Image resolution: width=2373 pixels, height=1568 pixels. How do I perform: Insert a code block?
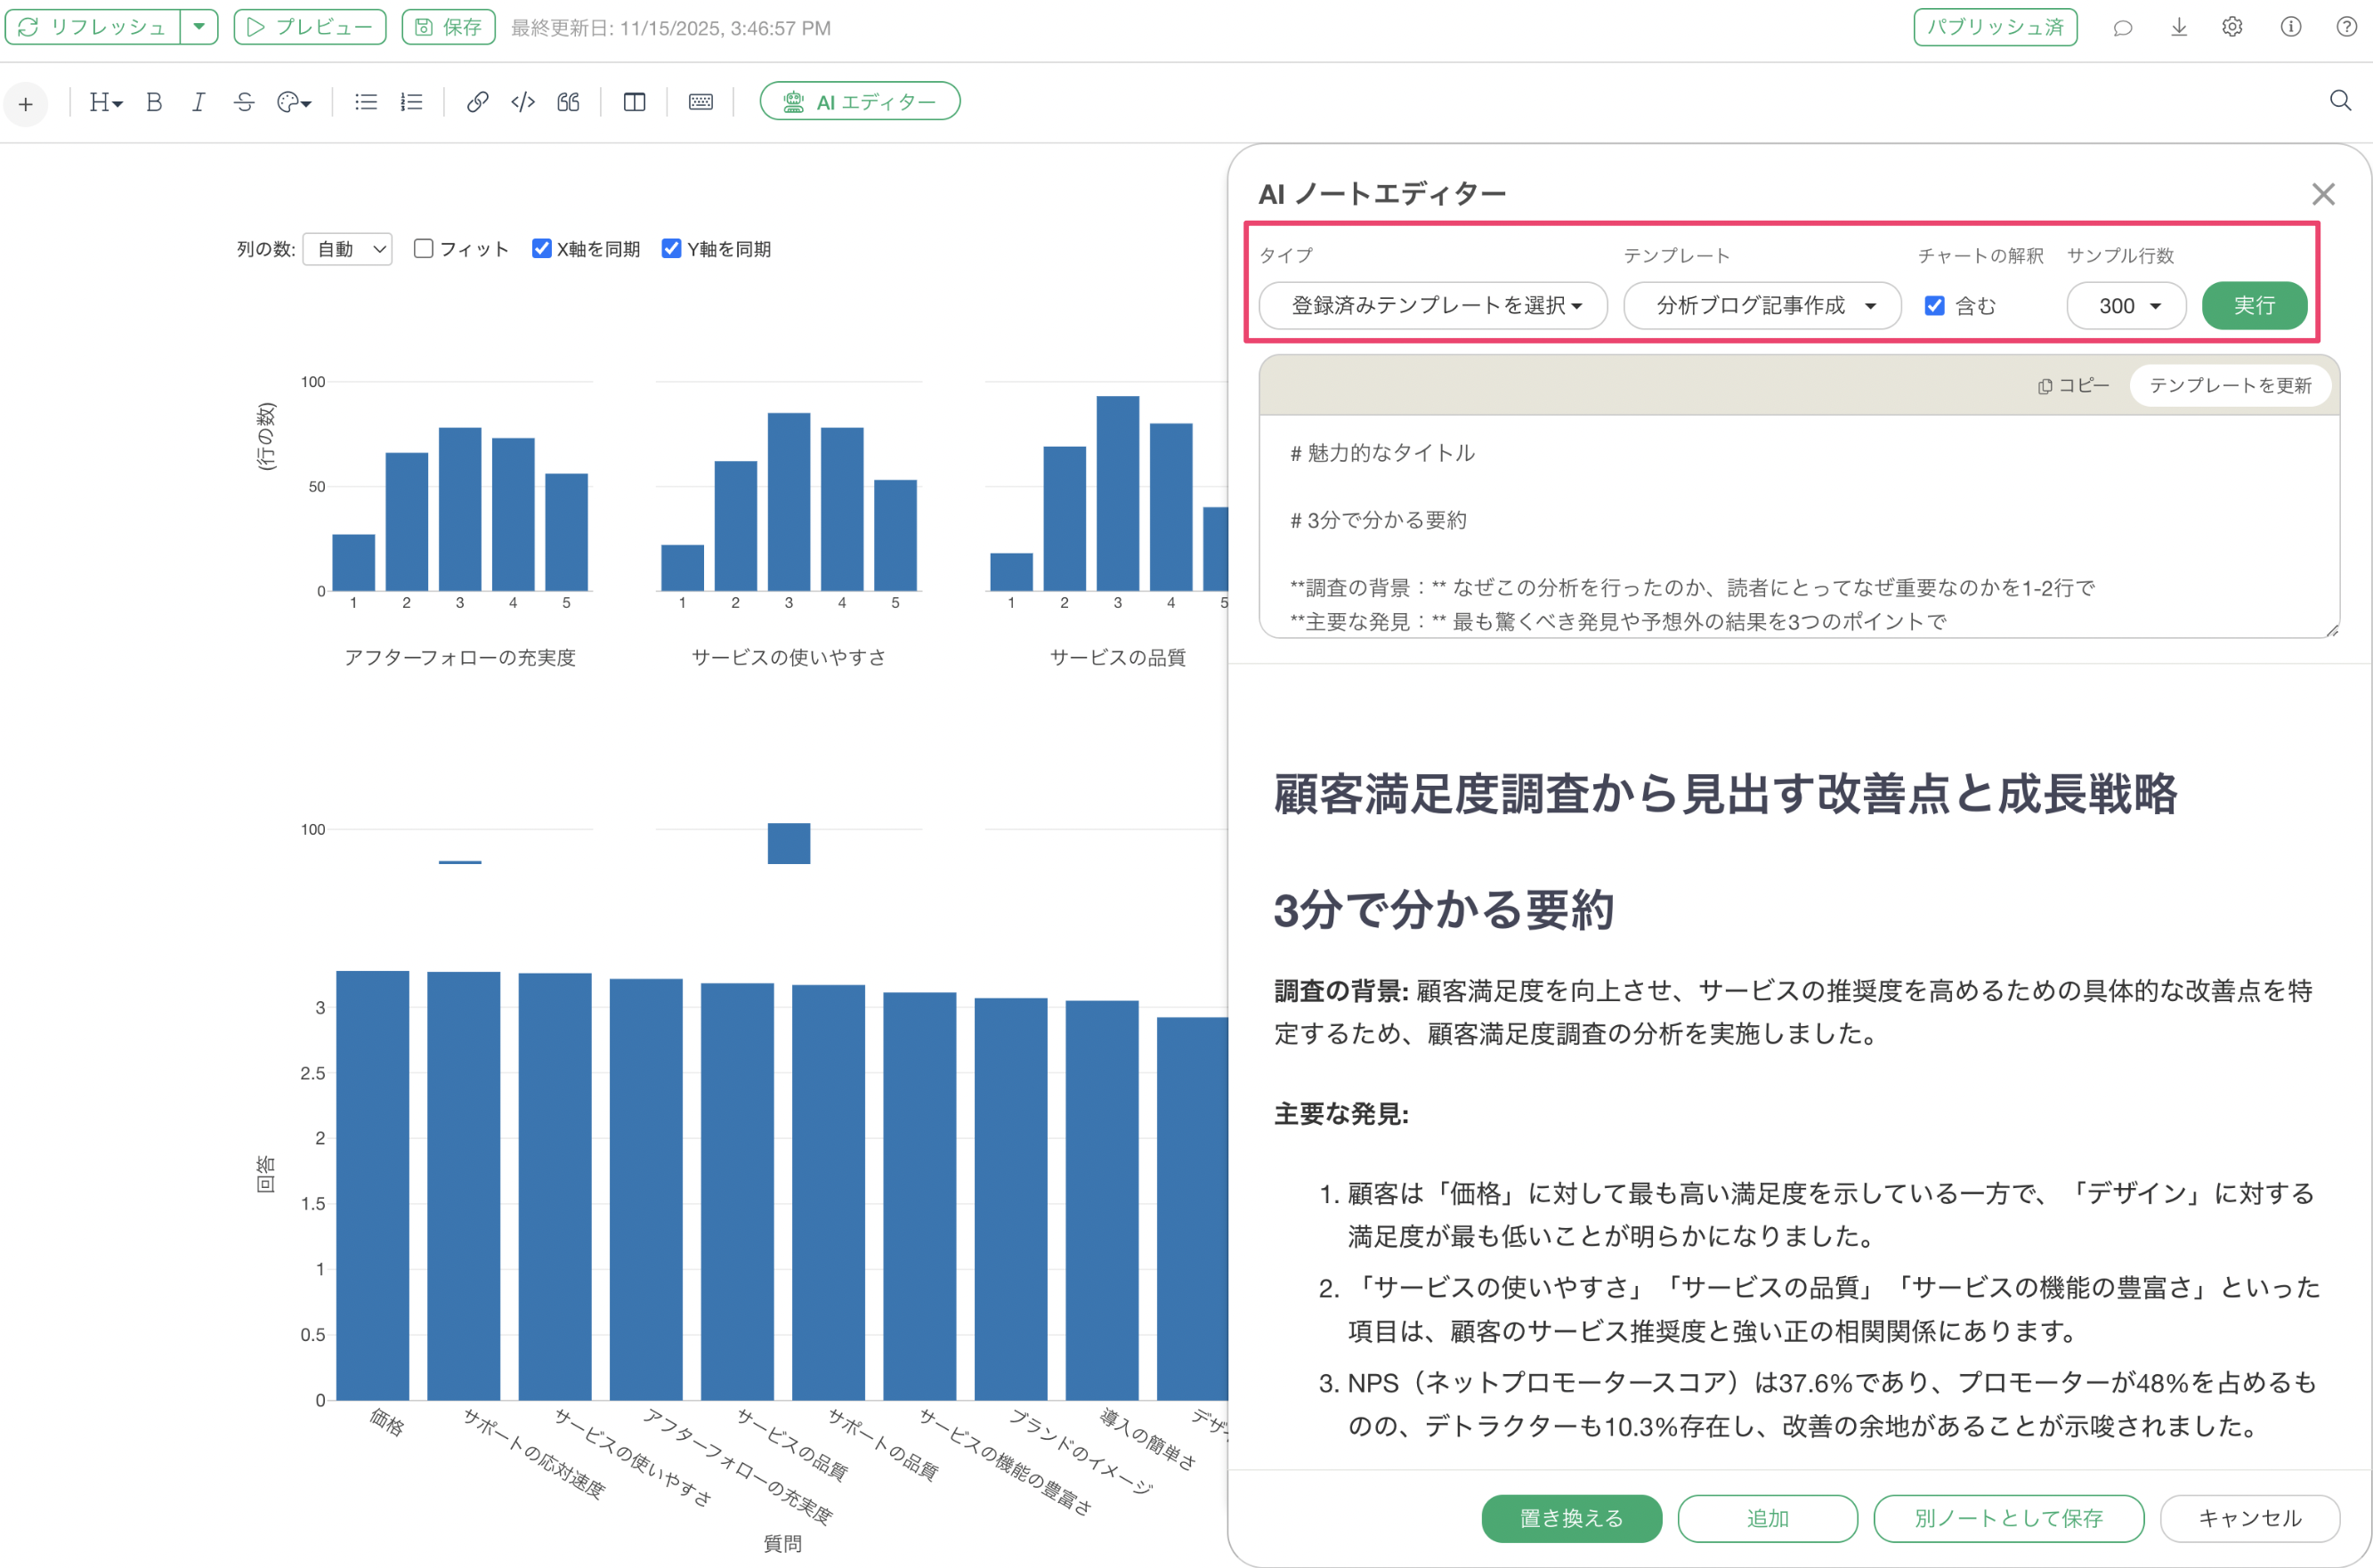[523, 102]
